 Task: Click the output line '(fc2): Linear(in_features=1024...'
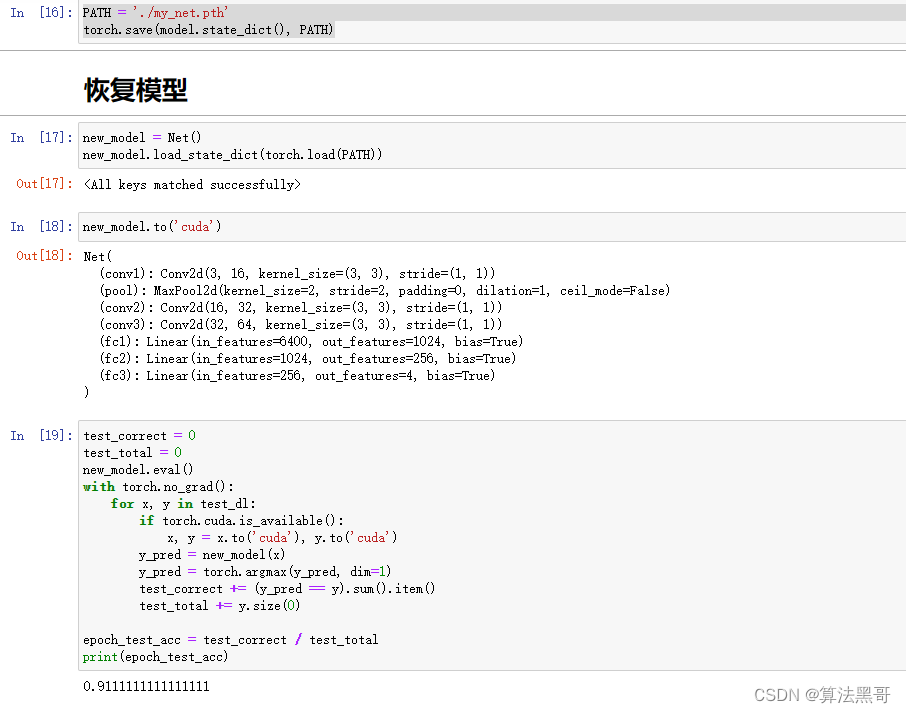click(307, 358)
